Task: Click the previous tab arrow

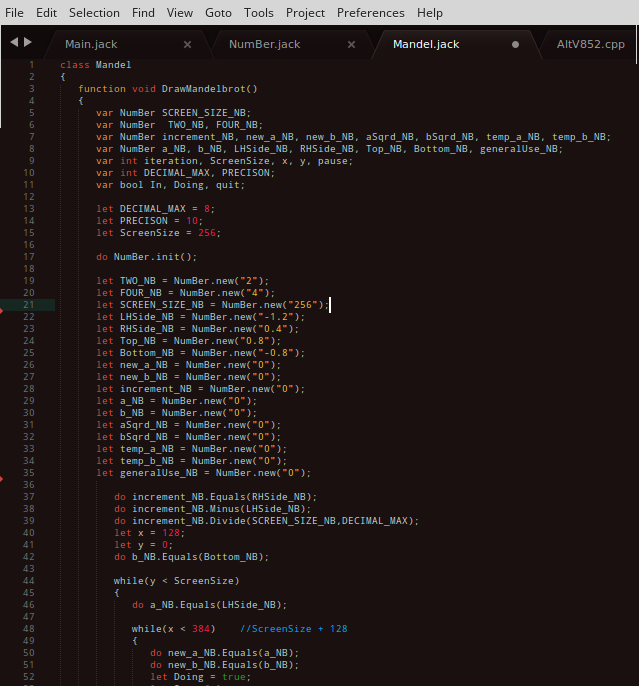Action: pos(14,43)
